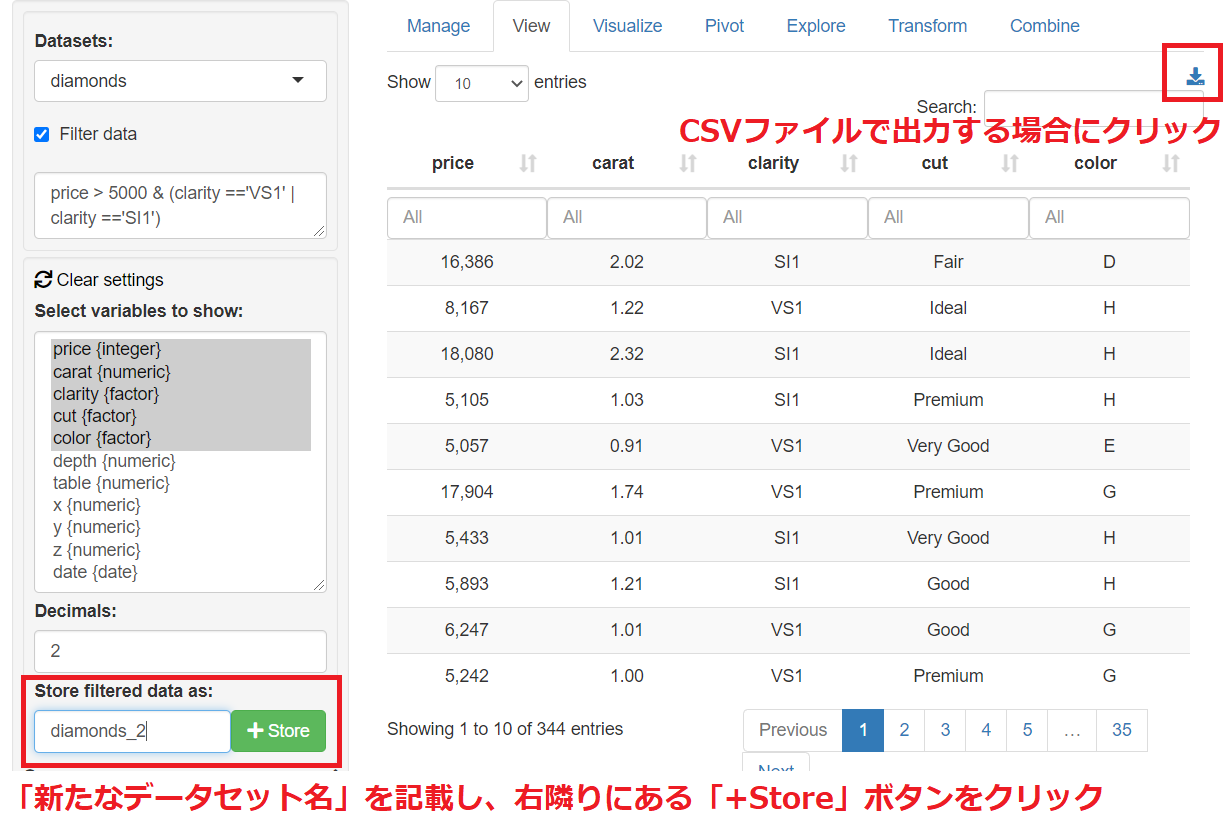Sort table by cut column arrows
The height and width of the screenshot is (835, 1232).
[1010, 163]
